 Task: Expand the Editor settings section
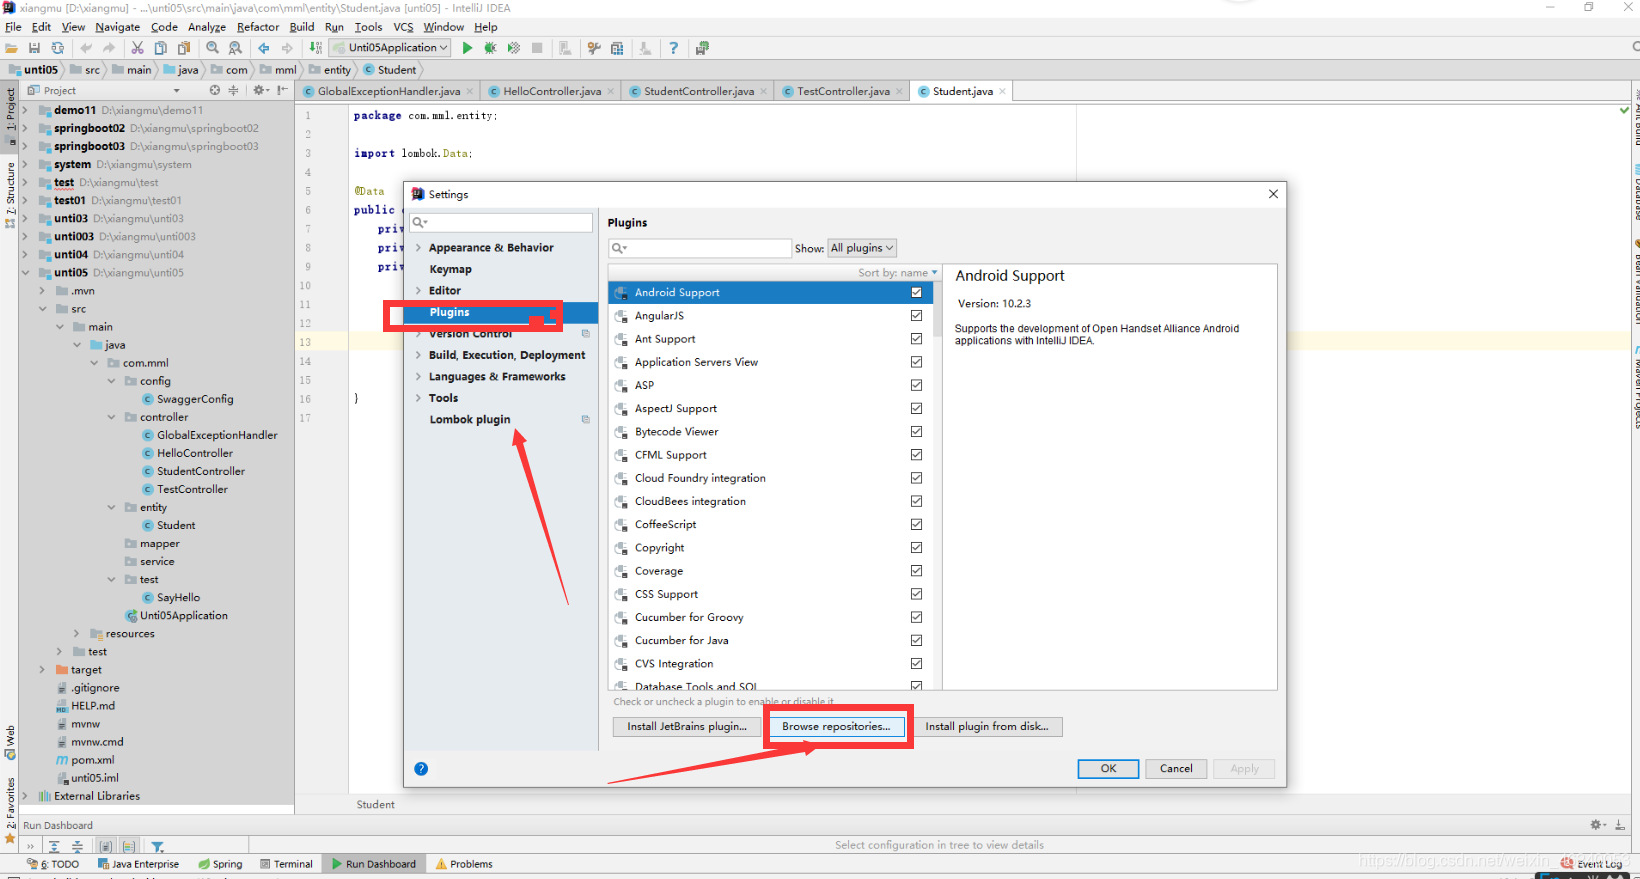click(x=418, y=291)
